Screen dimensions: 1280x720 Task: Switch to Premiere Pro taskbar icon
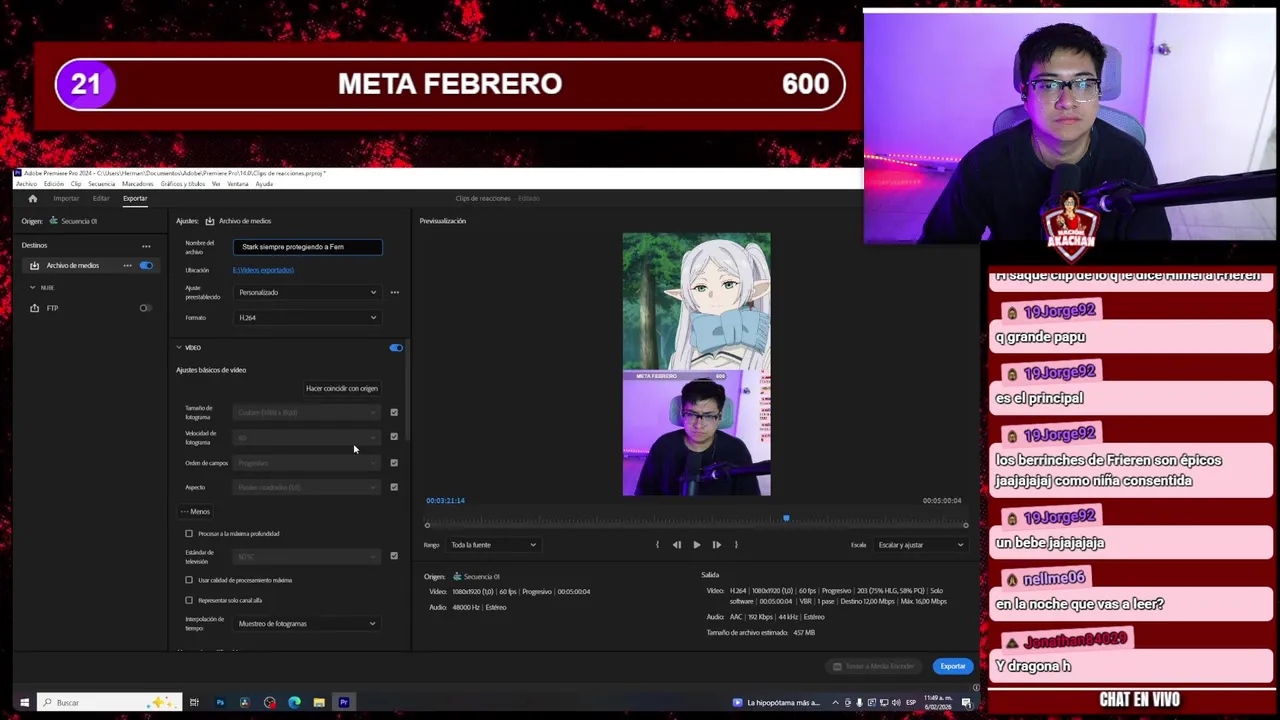(344, 702)
